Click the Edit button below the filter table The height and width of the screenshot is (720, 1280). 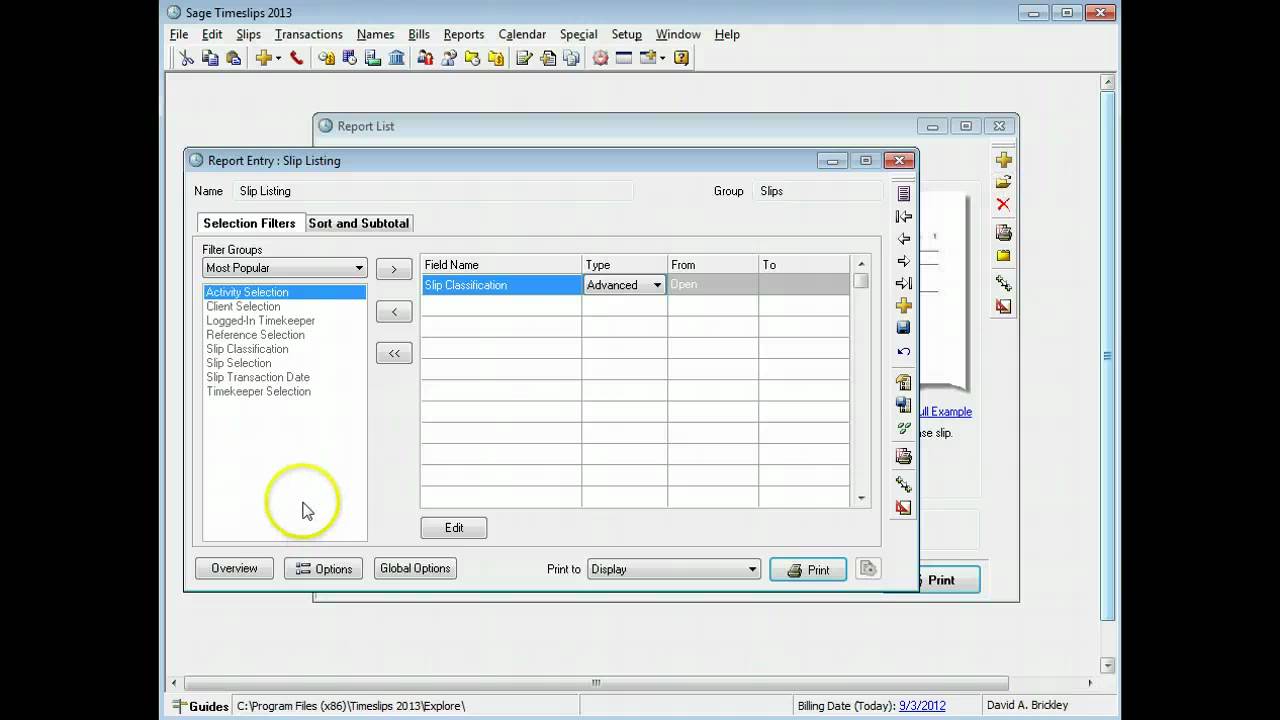[454, 527]
